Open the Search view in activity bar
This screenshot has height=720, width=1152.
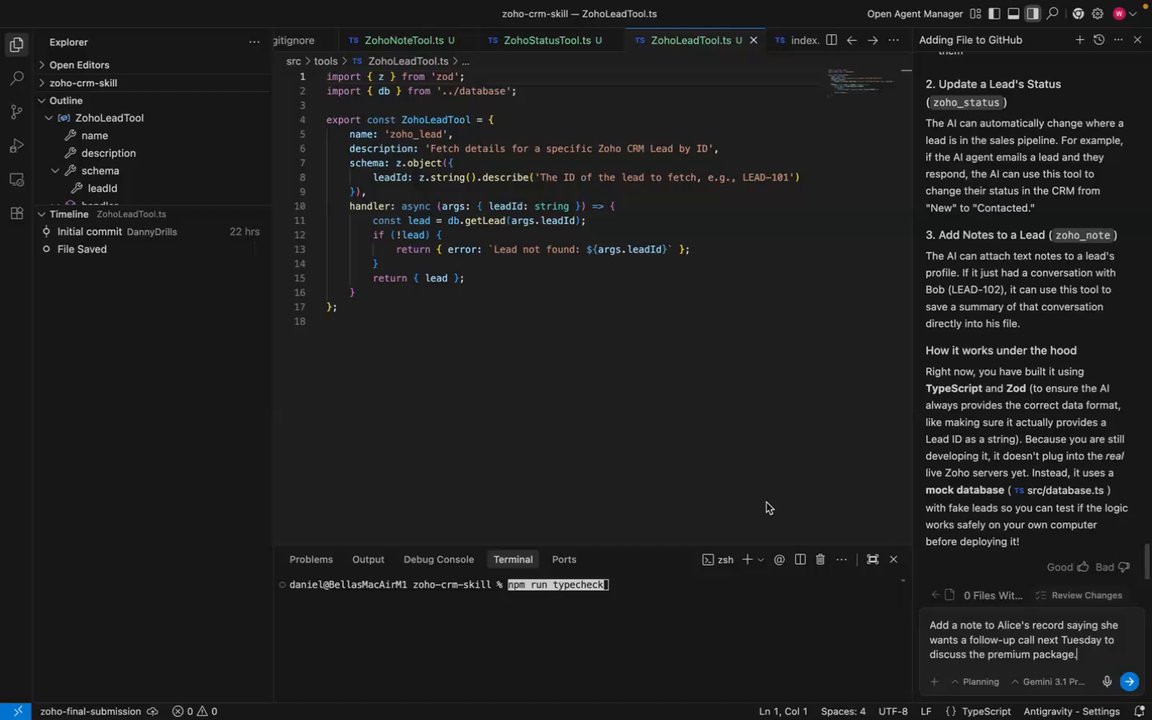16,78
